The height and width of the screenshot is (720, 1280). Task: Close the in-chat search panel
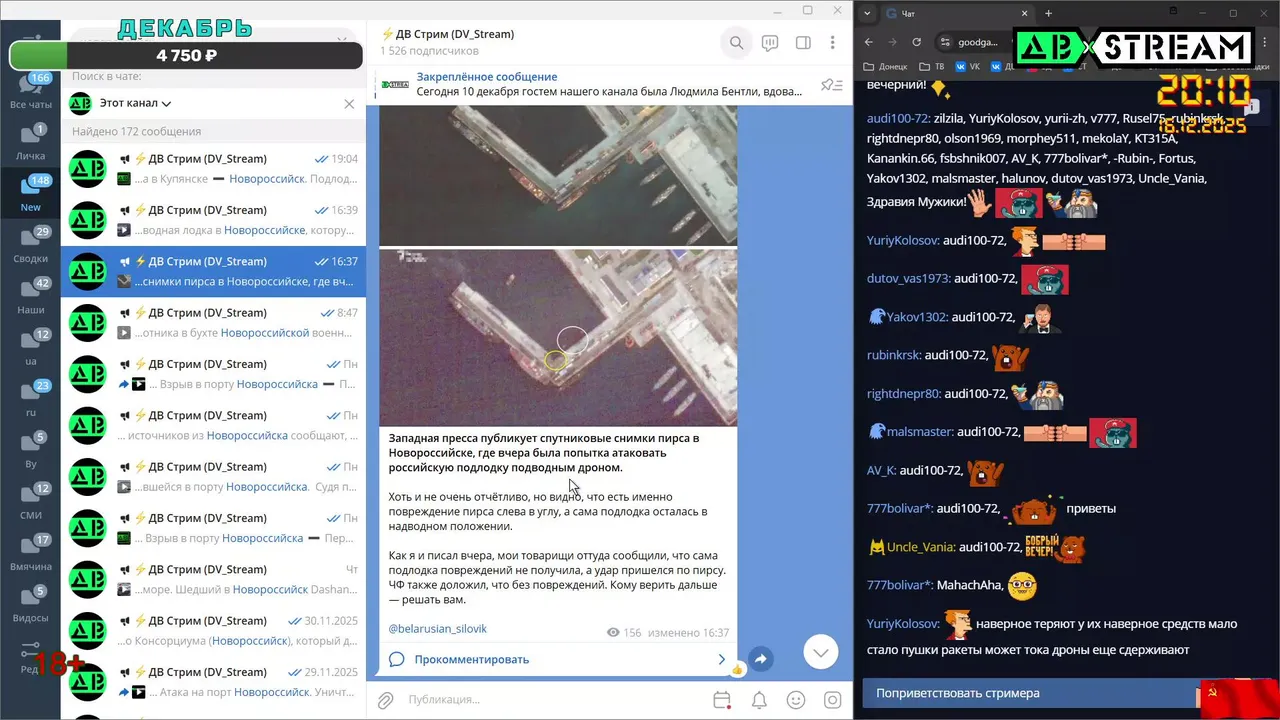coord(349,103)
